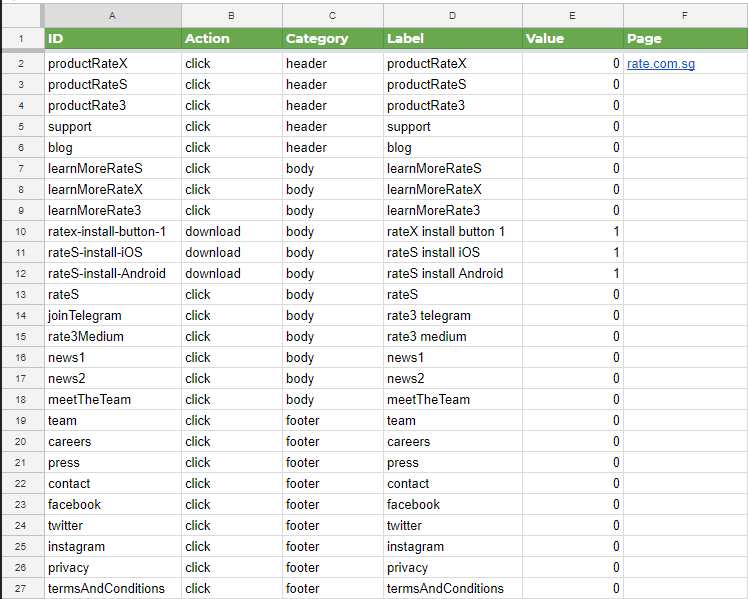748x599 pixels.
Task: Click click action in twitter row
Action: click(x=232, y=525)
